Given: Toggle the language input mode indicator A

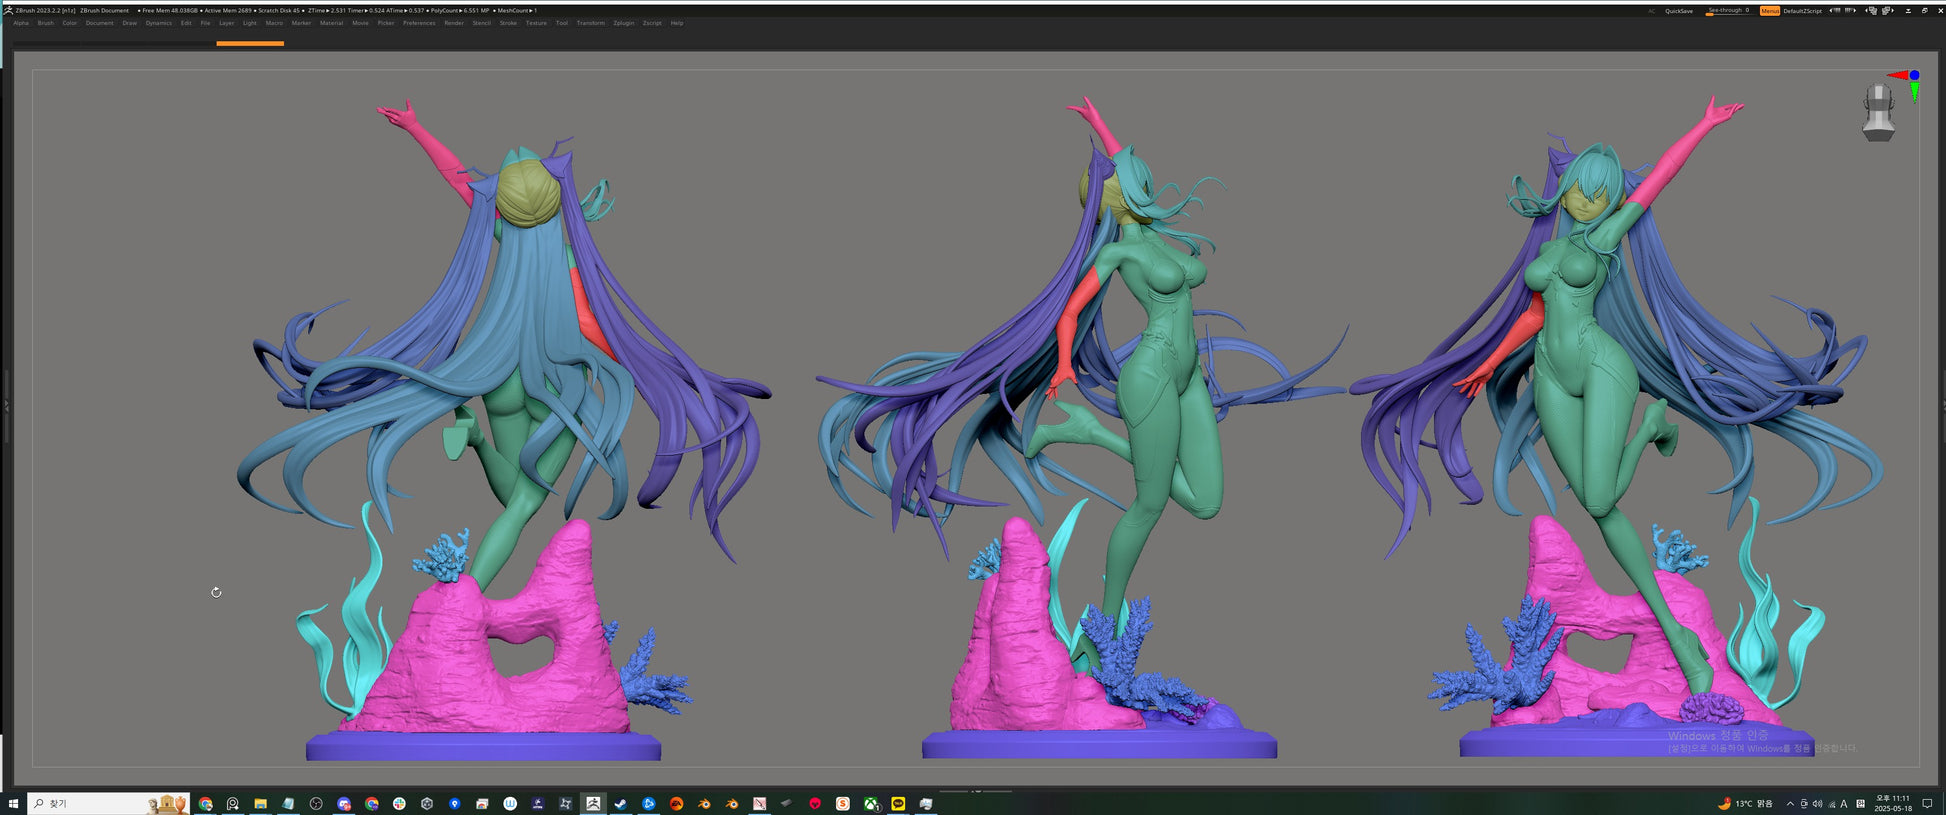Looking at the screenshot, I should pyautogui.click(x=1844, y=803).
